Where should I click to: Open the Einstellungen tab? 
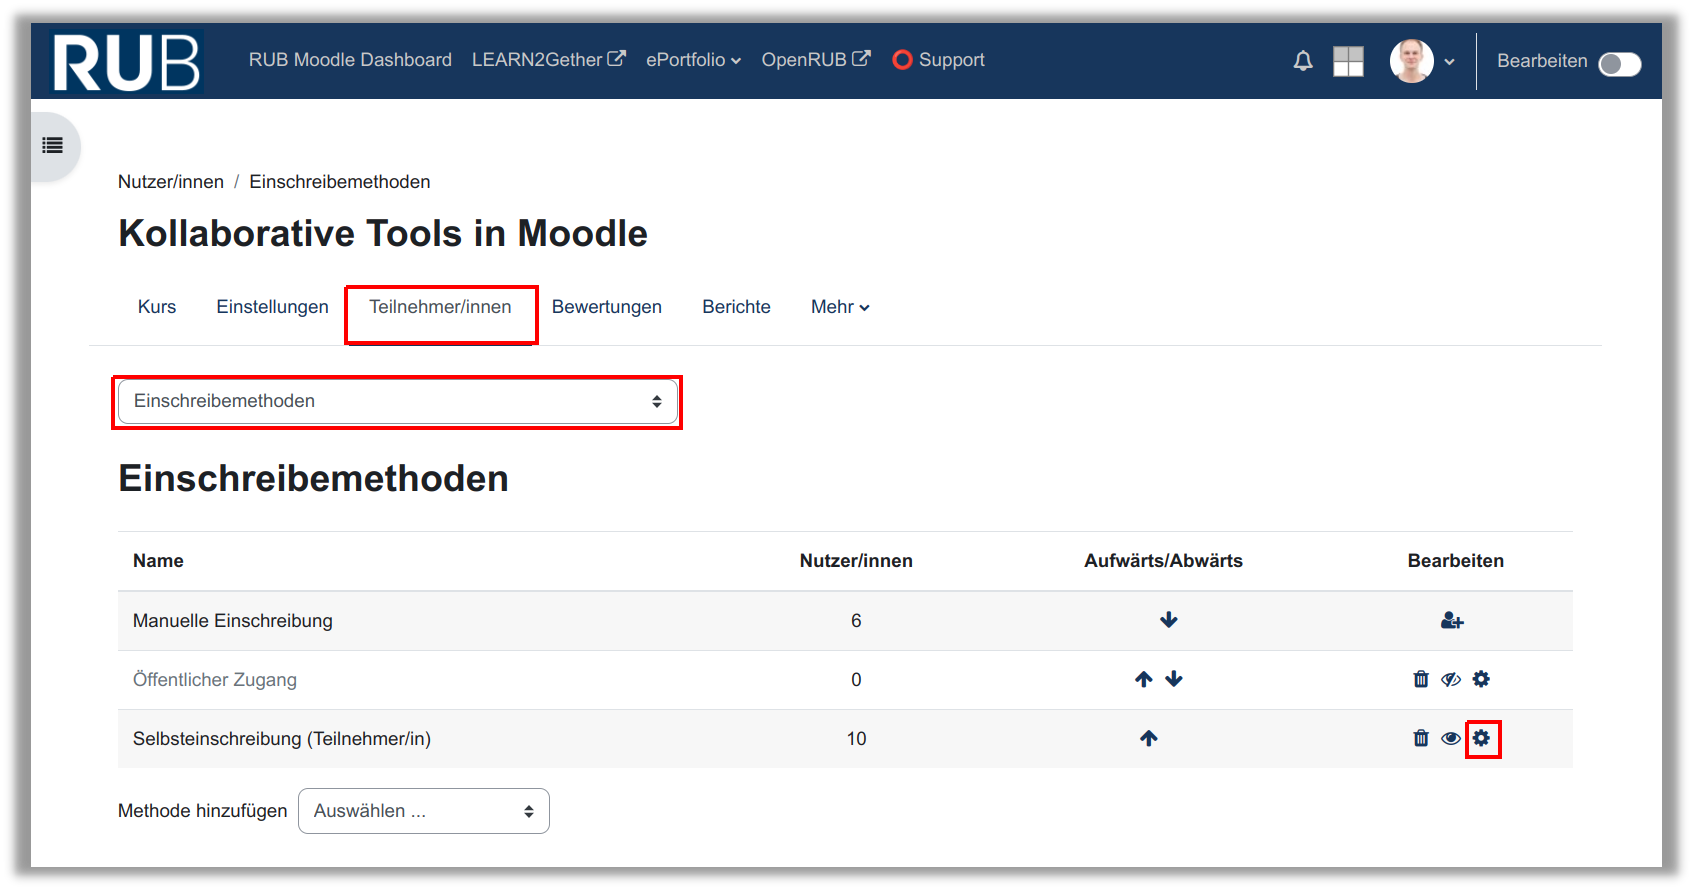click(272, 307)
